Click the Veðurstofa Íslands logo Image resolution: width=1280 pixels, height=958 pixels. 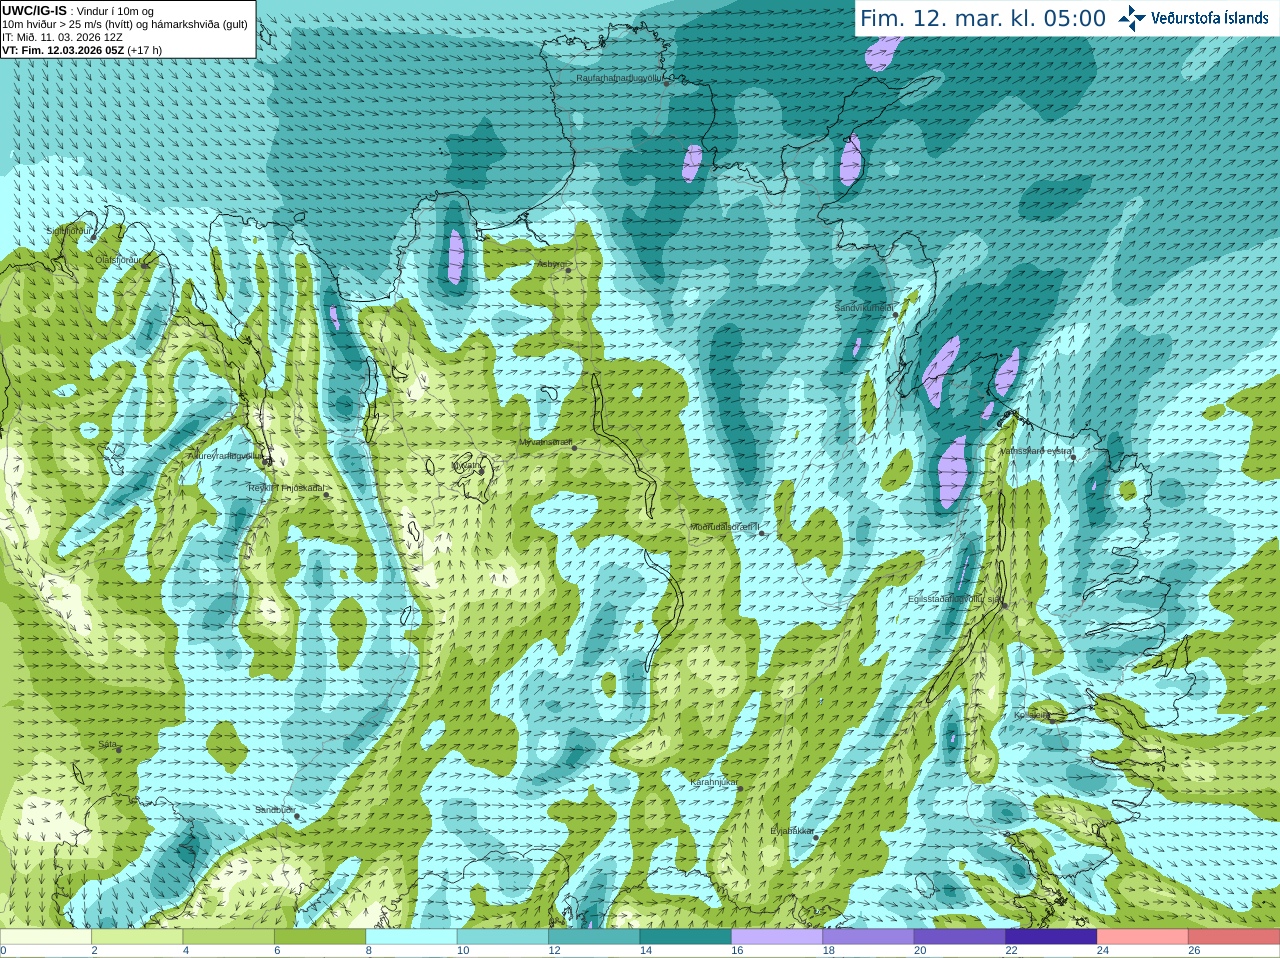tap(1193, 18)
